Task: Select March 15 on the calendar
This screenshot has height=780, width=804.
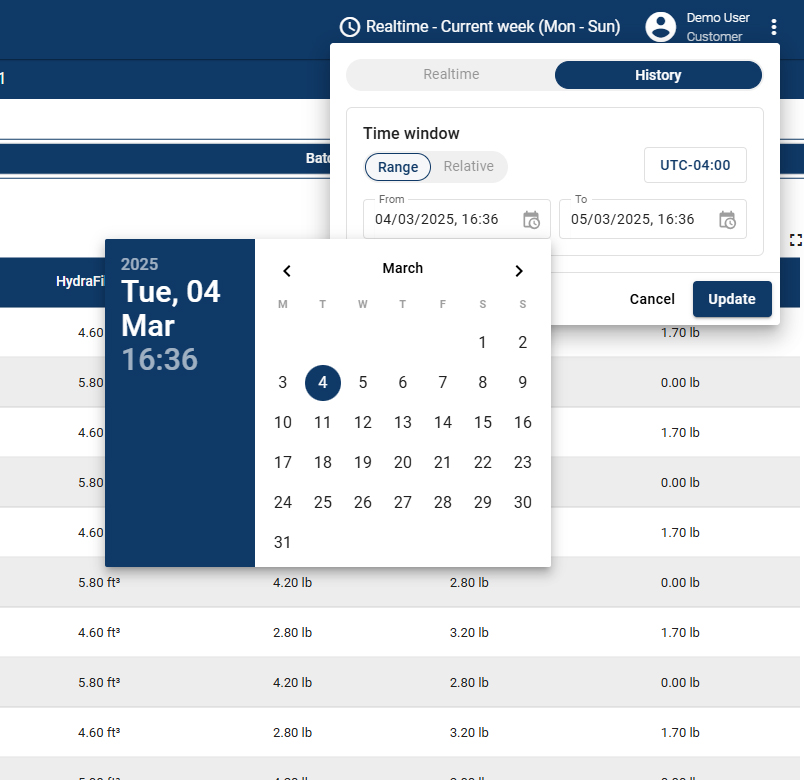Action: [483, 422]
